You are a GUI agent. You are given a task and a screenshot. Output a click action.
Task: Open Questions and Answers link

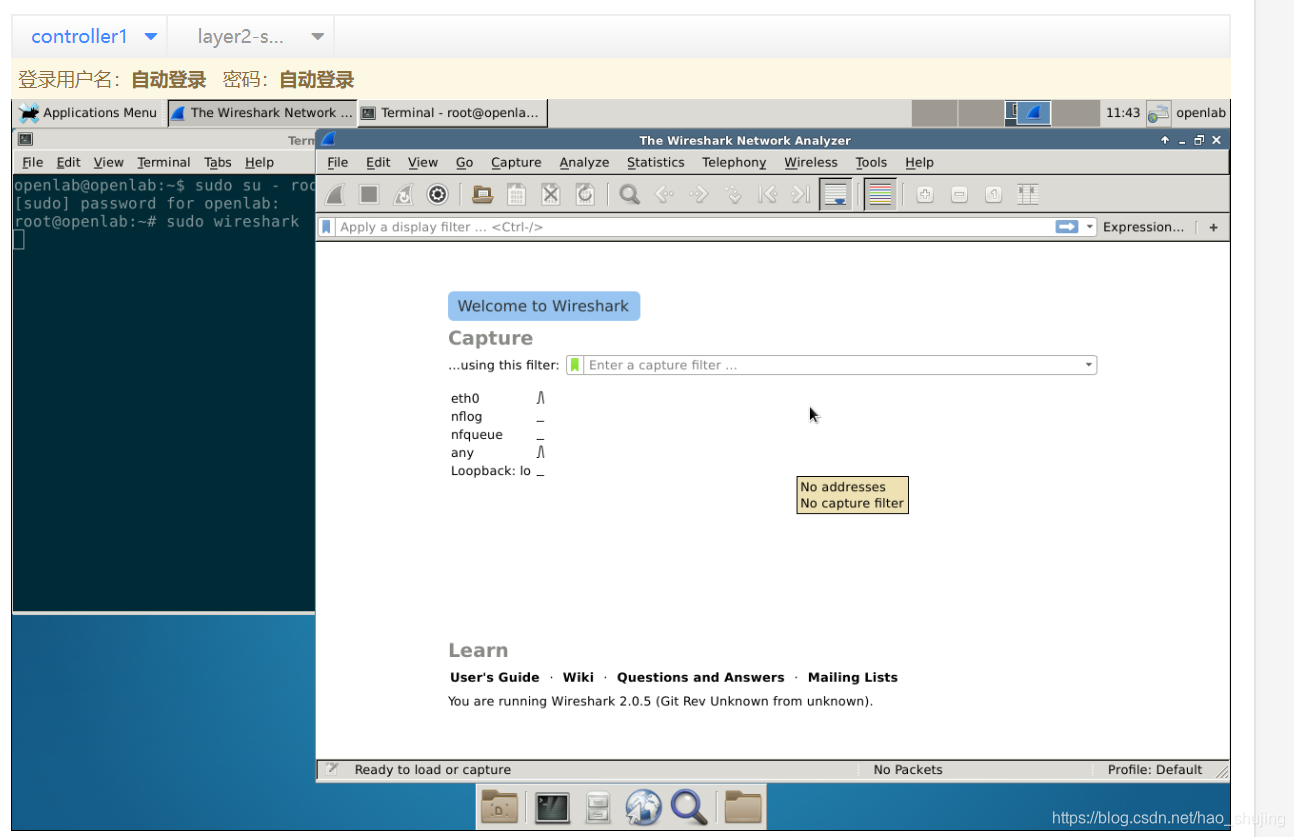tap(701, 677)
